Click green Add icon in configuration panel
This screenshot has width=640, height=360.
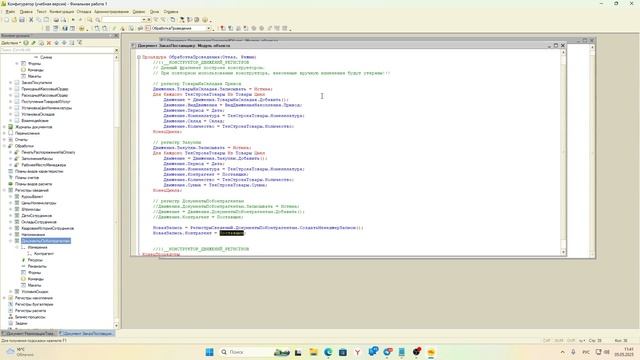coord(26,42)
